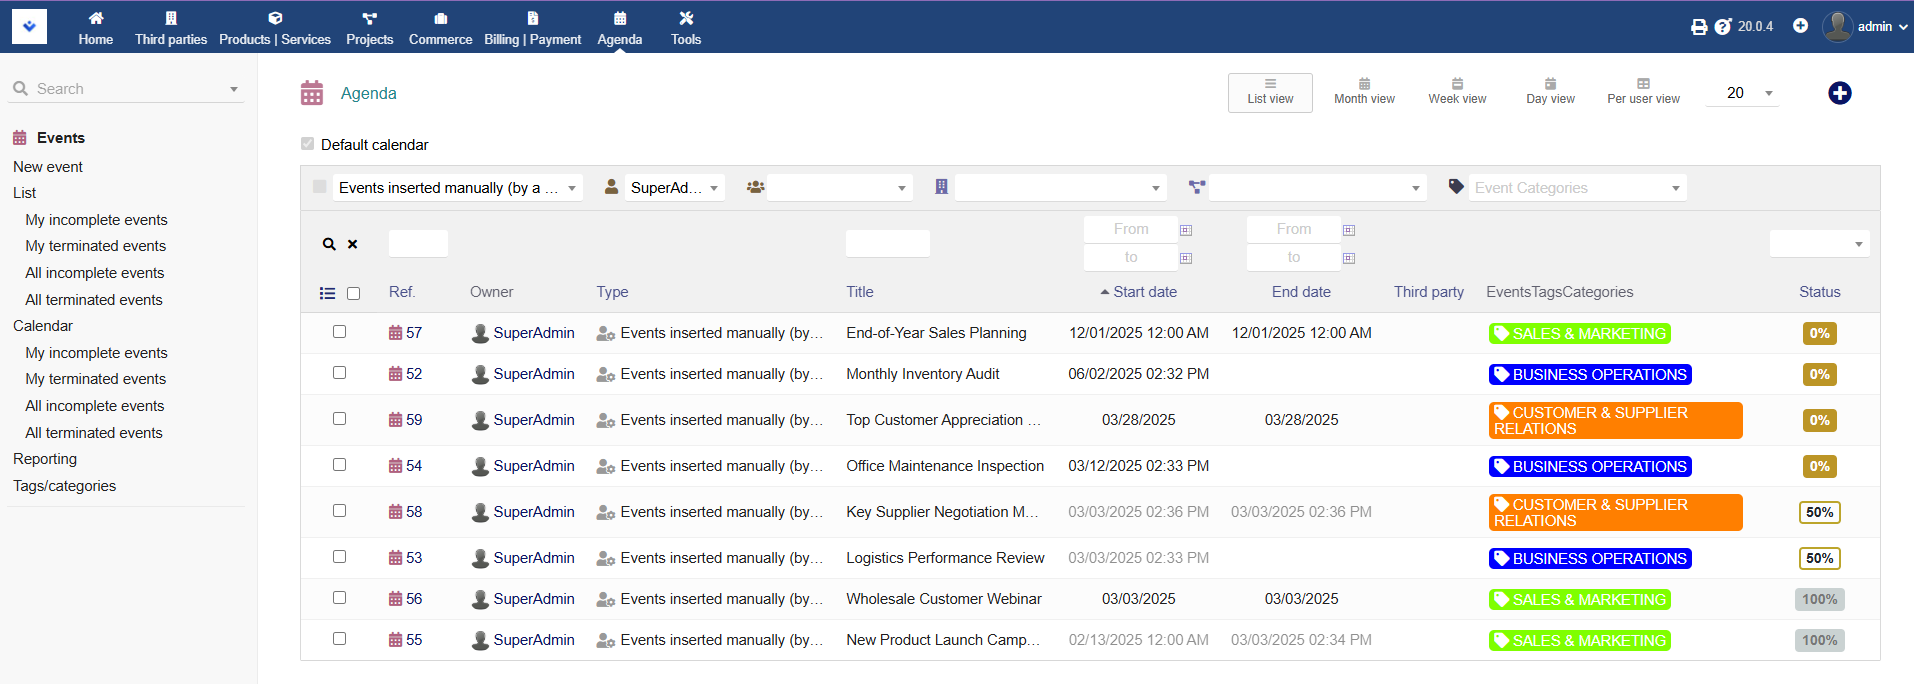
Task: Open the Third parties menu
Action: click(x=171, y=27)
